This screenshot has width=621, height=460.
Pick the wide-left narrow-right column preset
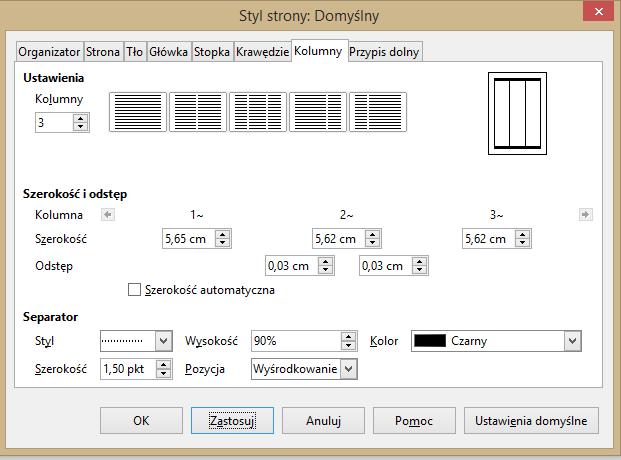click(318, 112)
